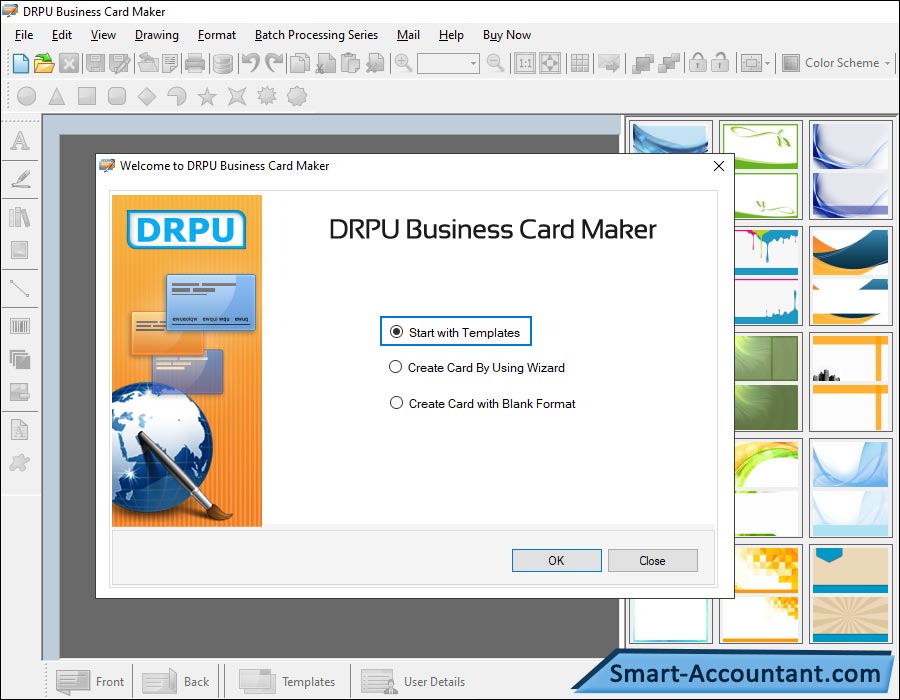Click the database icon in toolbar
Image resolution: width=900 pixels, height=700 pixels.
pos(223,64)
